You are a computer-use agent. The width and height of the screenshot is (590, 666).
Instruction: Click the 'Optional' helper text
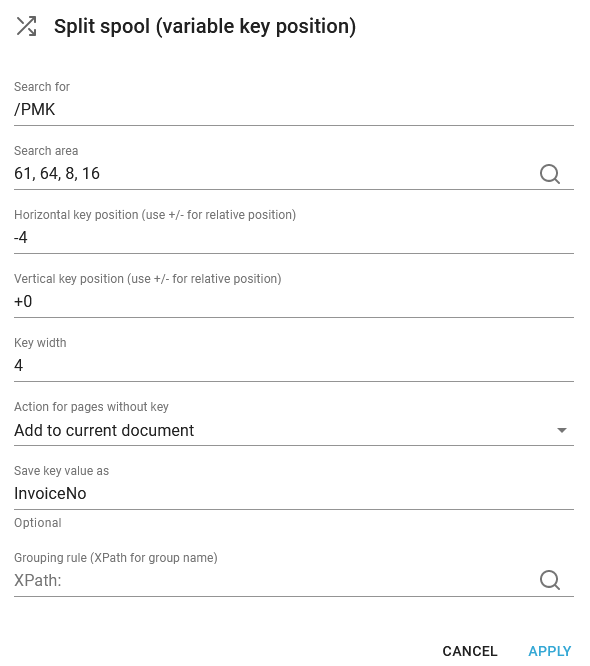38,523
